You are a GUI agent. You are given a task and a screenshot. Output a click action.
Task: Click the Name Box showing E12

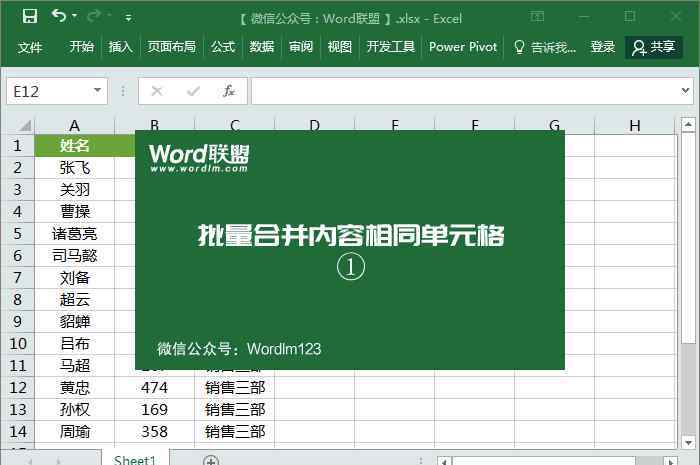(49, 91)
